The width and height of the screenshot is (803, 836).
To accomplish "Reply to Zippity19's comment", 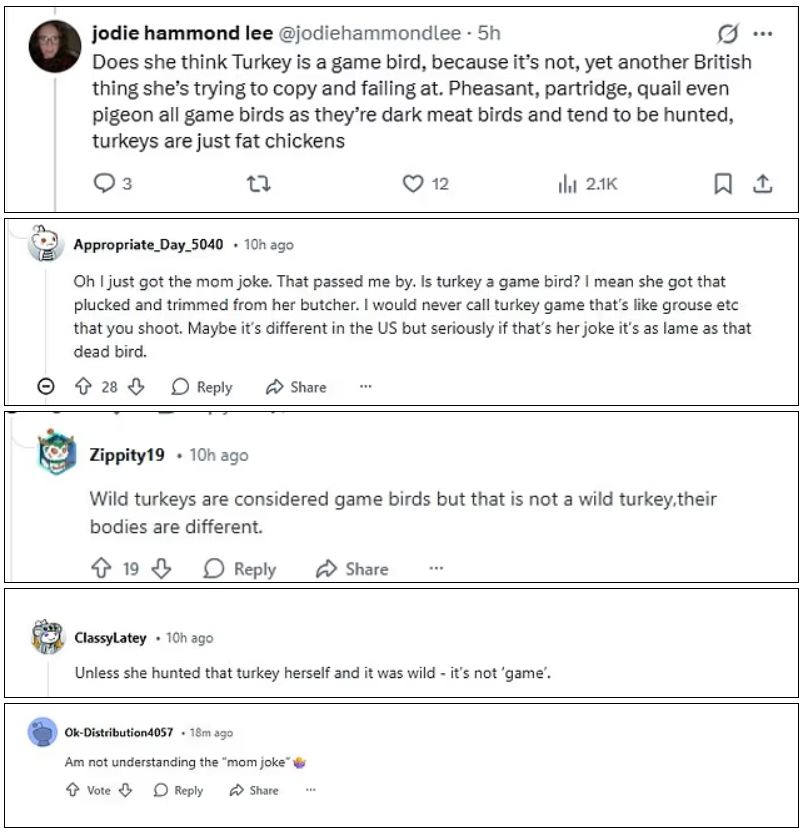I will point(240,569).
